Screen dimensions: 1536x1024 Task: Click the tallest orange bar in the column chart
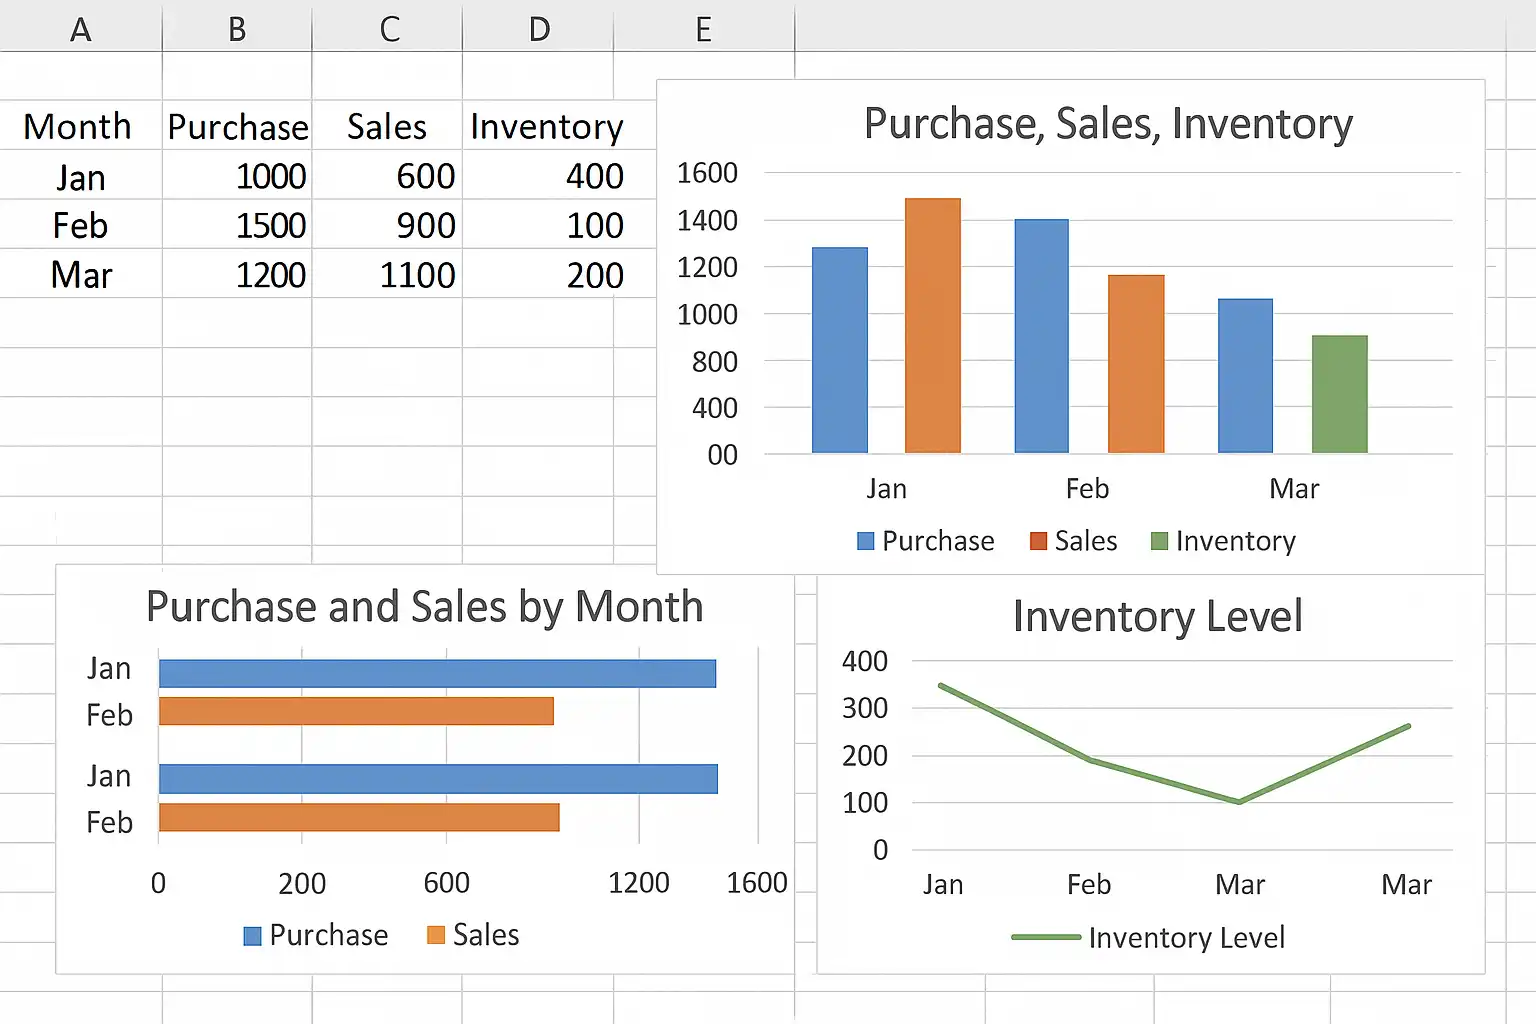click(x=932, y=325)
